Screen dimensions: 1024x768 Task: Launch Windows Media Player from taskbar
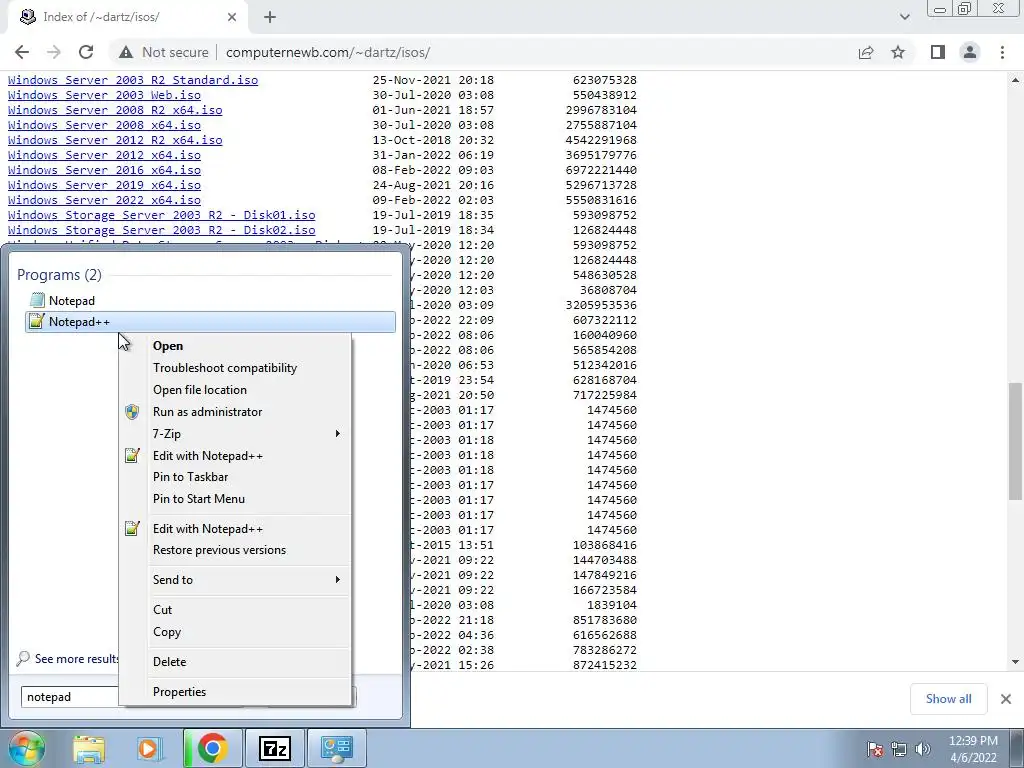(x=150, y=748)
